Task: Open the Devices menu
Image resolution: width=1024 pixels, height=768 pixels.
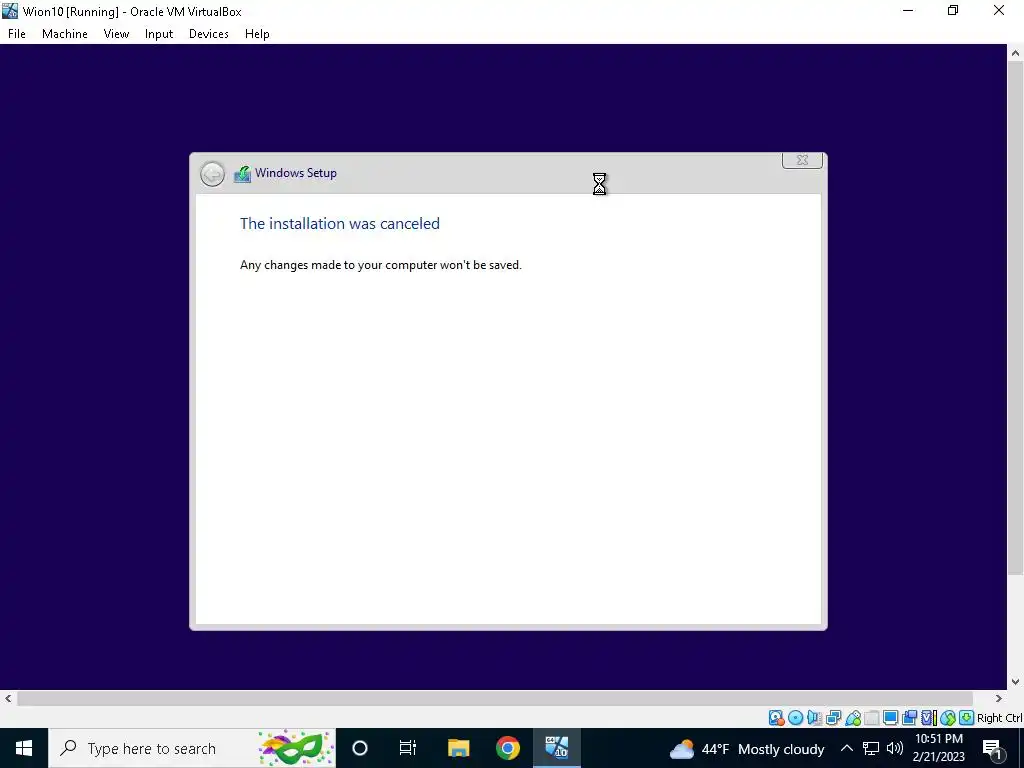Action: pyautogui.click(x=208, y=34)
